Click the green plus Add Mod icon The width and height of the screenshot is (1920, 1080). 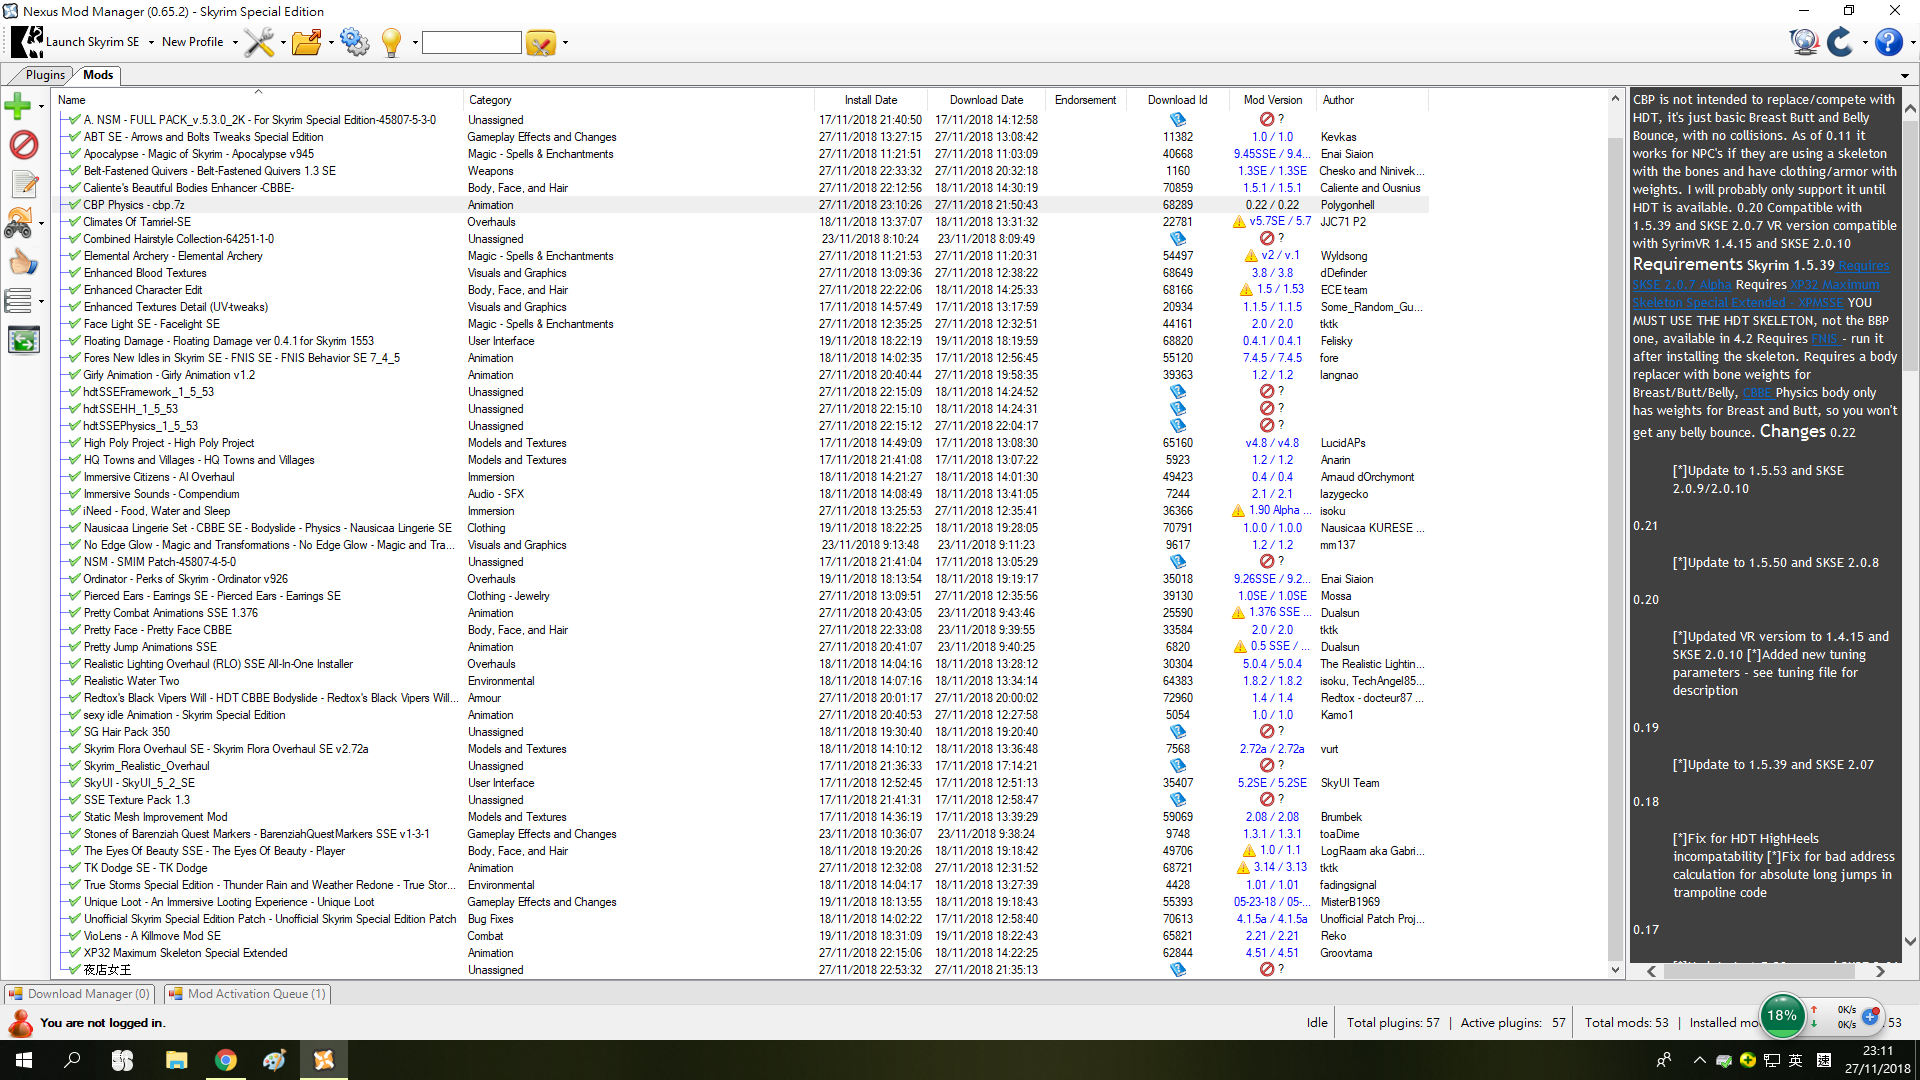17,105
